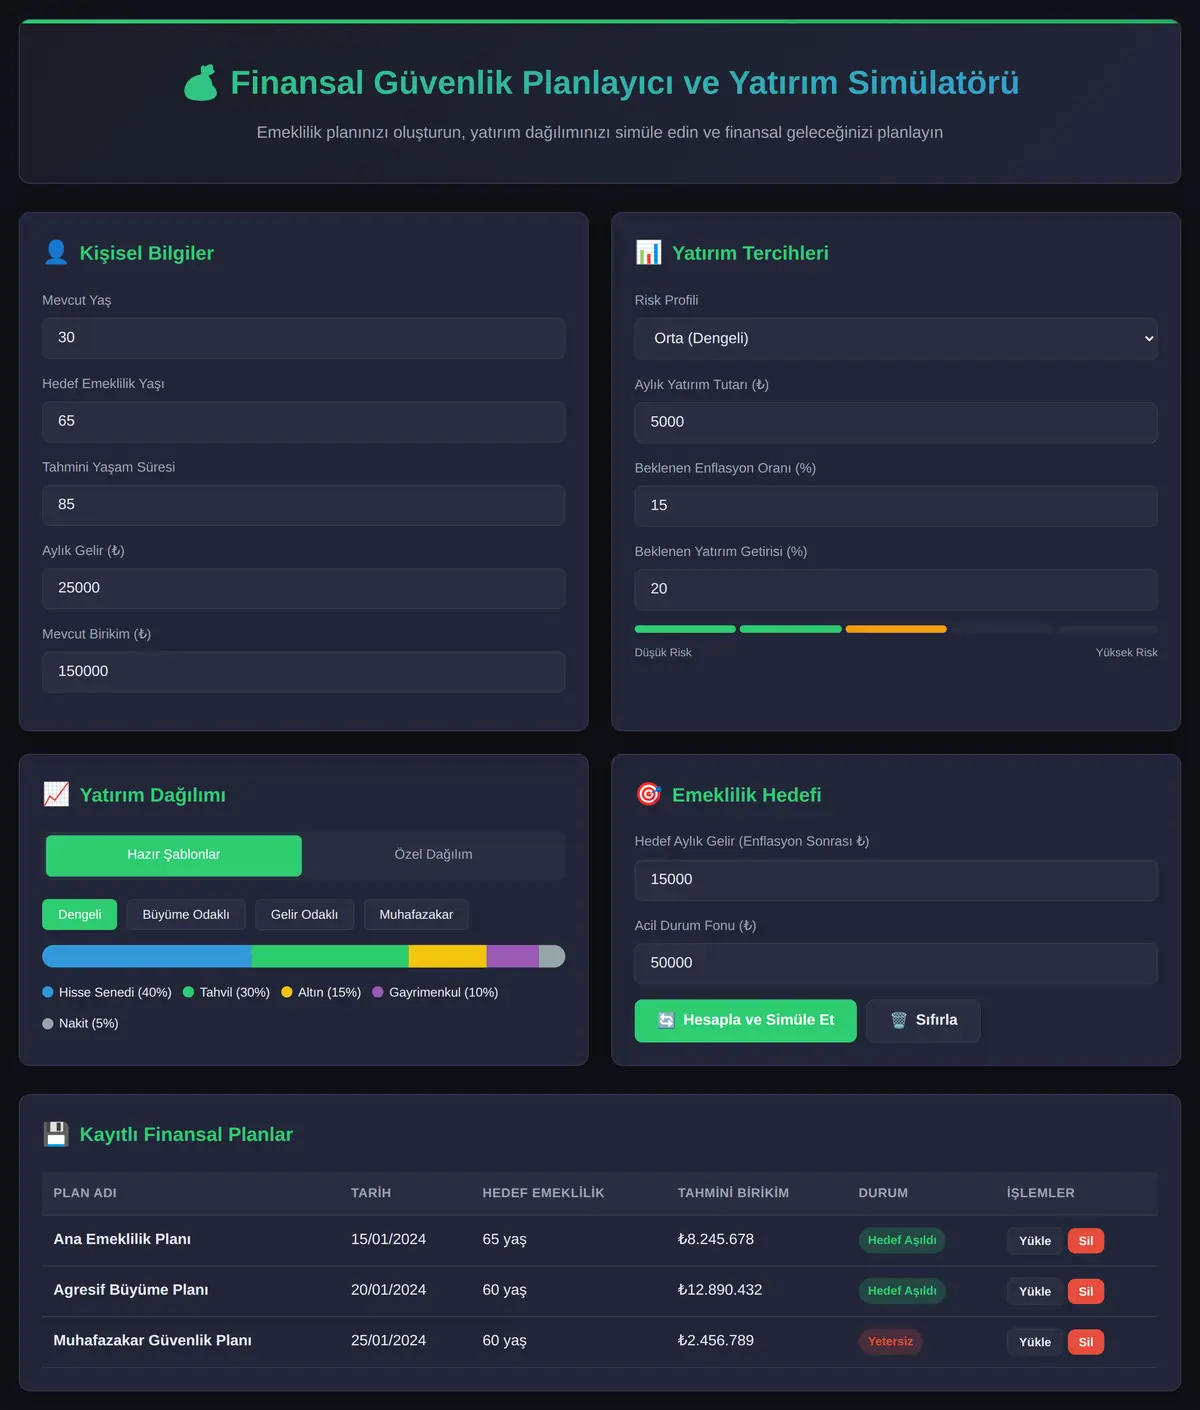Screen dimensions: 1200x1410
Task: Open the Risk Profili dropdown
Action: pos(896,339)
